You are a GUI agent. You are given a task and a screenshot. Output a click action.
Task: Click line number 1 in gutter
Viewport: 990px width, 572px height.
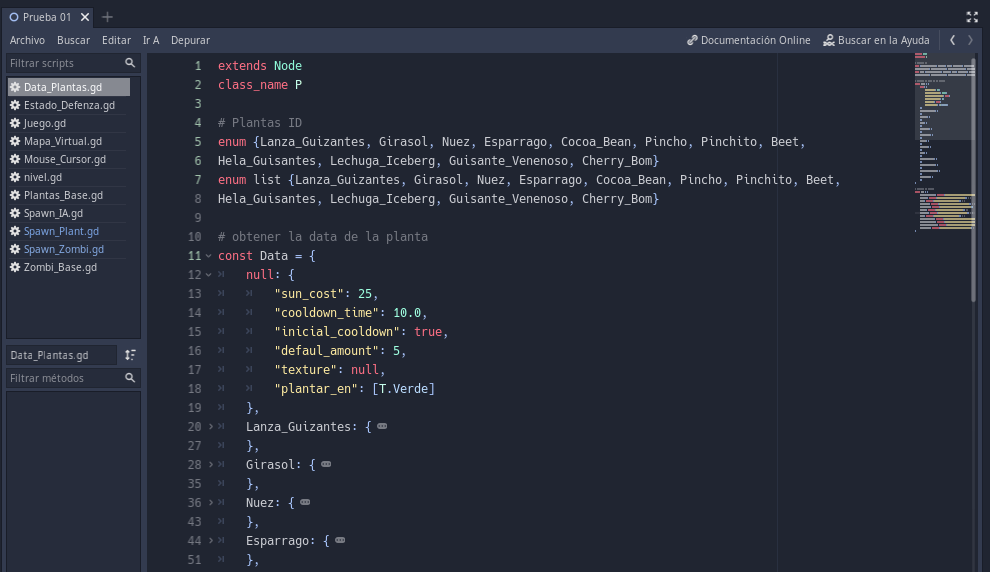[x=198, y=66]
